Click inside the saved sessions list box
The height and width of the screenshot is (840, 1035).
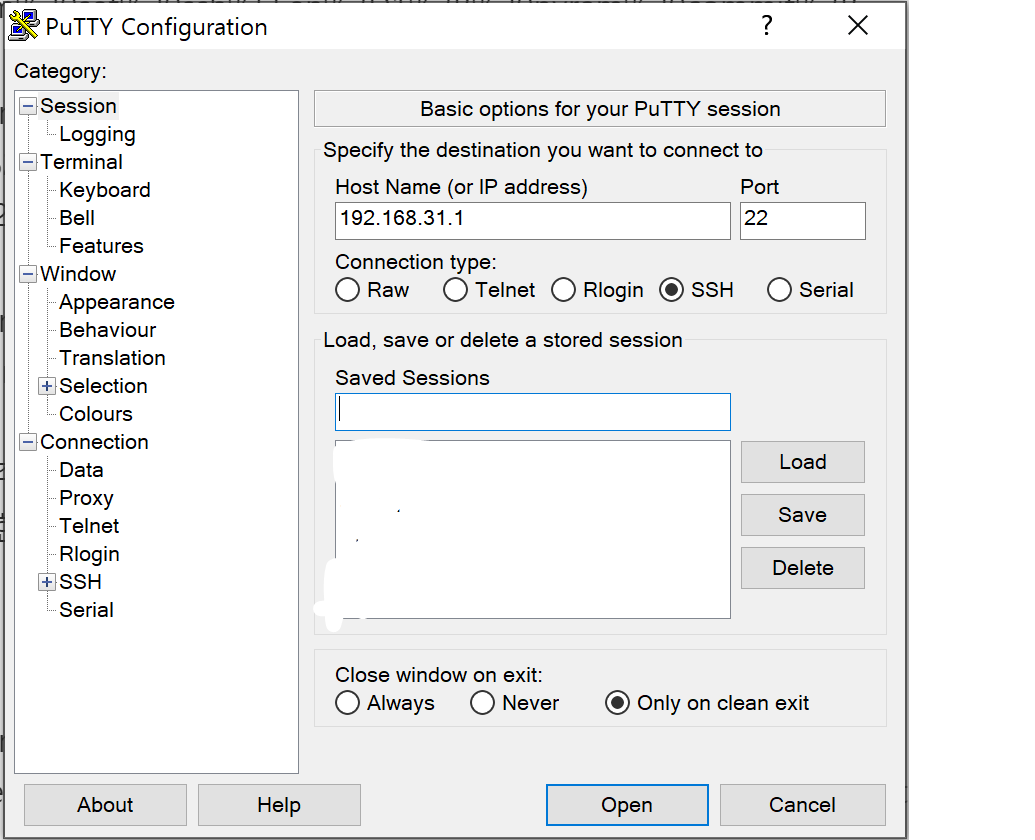533,529
